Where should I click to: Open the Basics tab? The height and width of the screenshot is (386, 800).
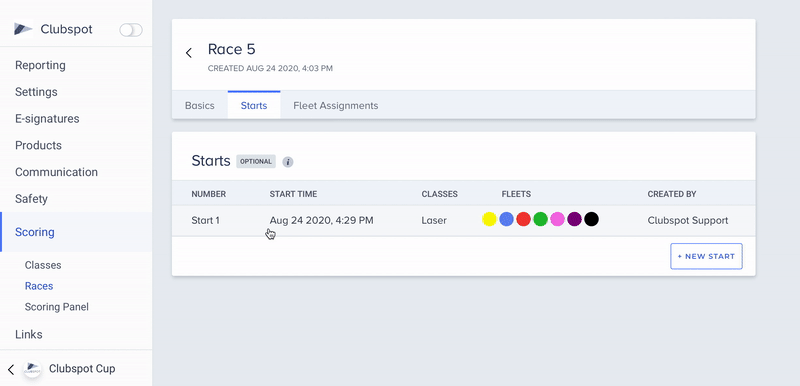click(x=199, y=106)
